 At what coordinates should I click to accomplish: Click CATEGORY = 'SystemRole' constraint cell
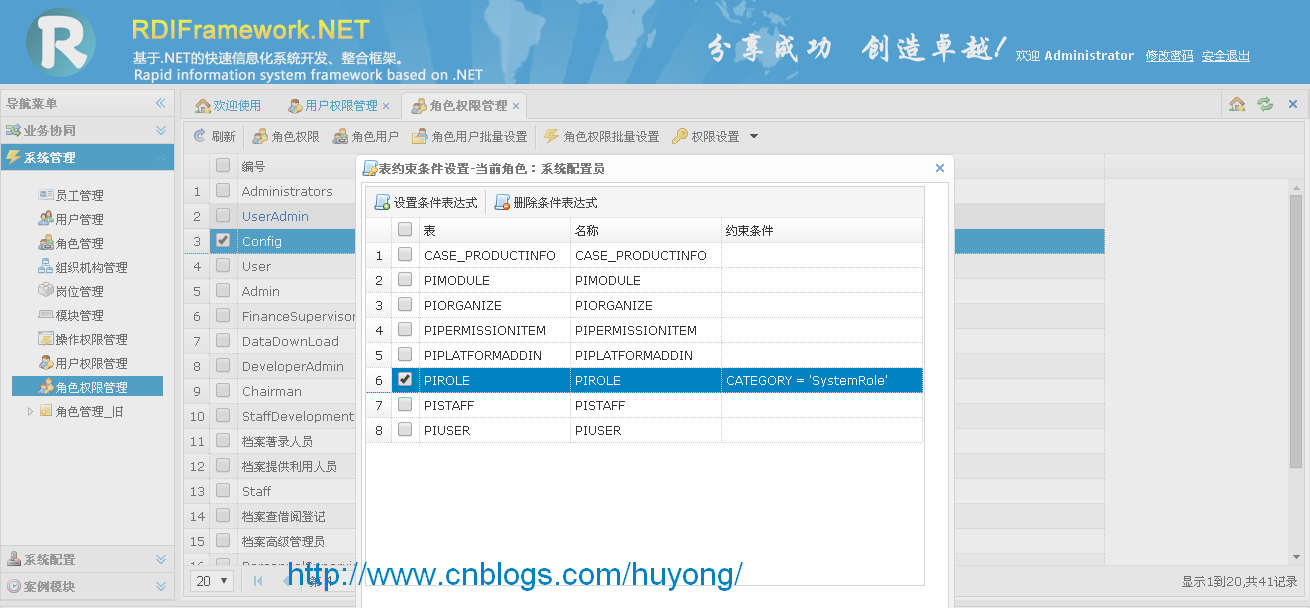coord(821,380)
